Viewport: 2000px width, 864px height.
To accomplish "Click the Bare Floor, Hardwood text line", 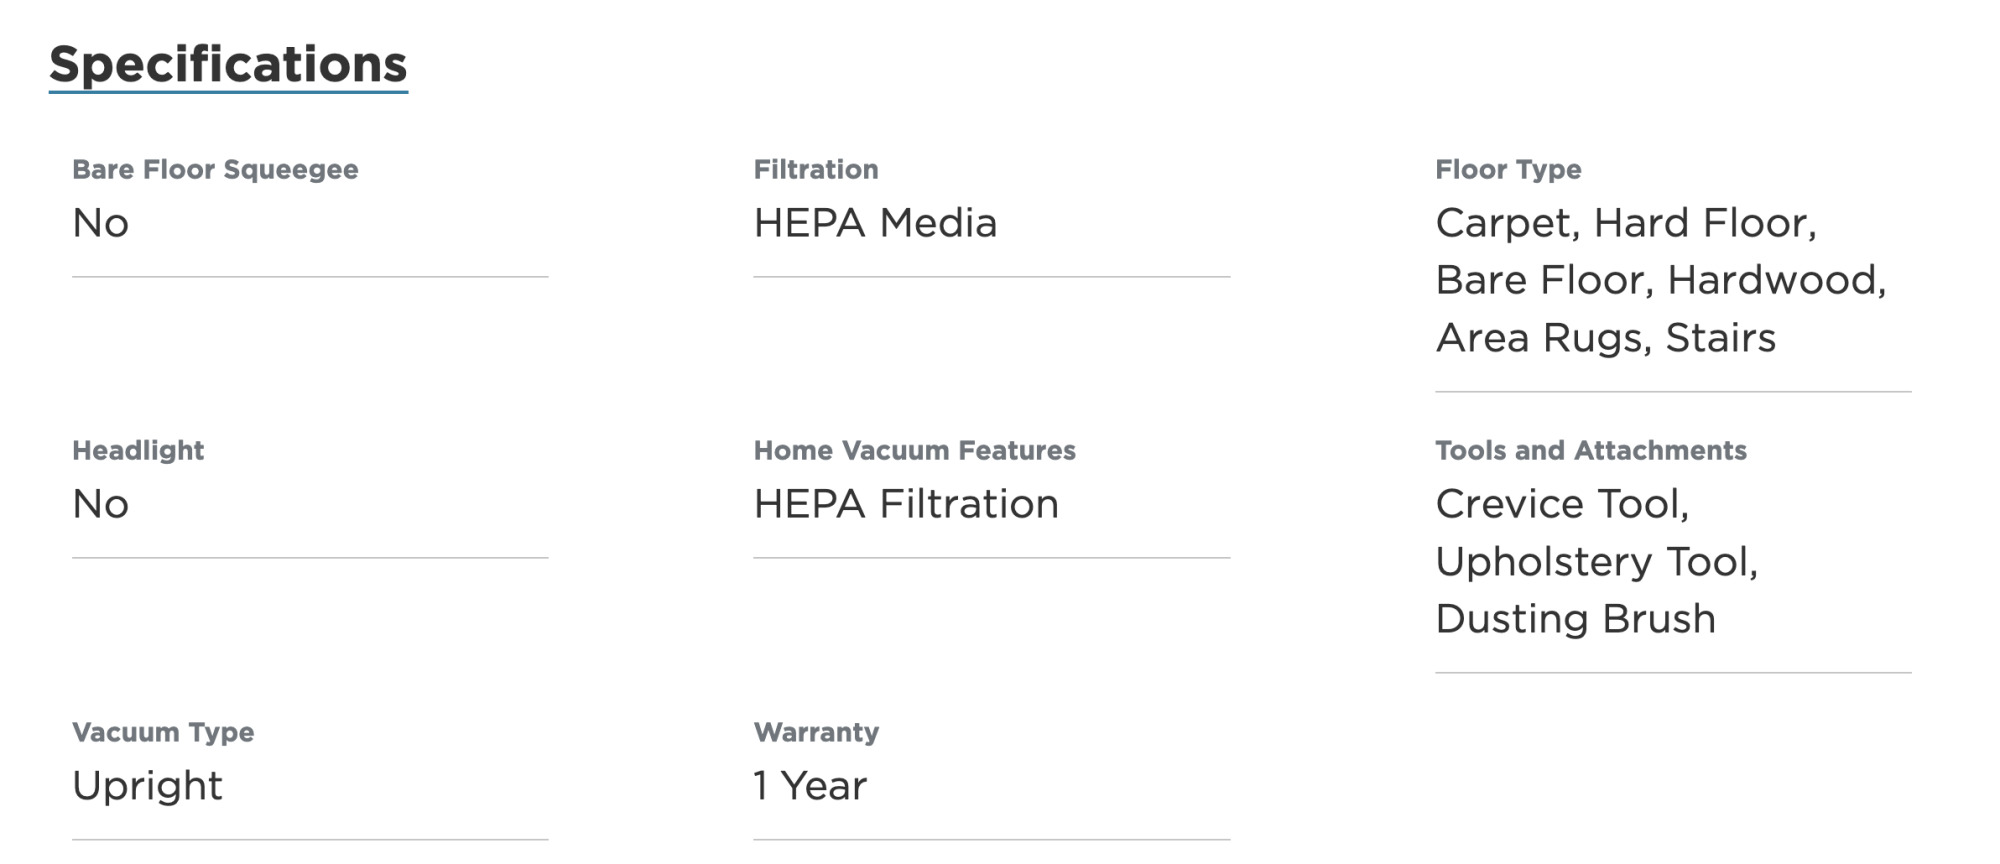I will [1660, 280].
